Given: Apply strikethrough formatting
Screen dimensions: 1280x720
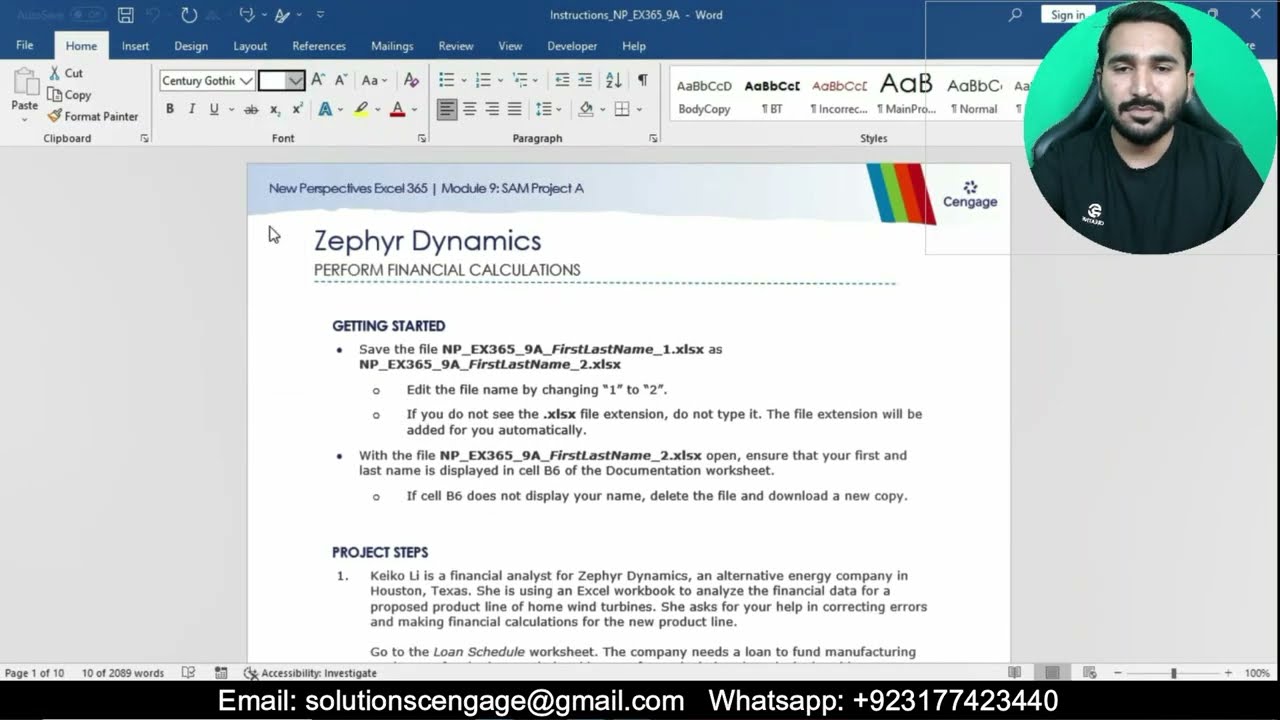Looking at the screenshot, I should point(251,109).
